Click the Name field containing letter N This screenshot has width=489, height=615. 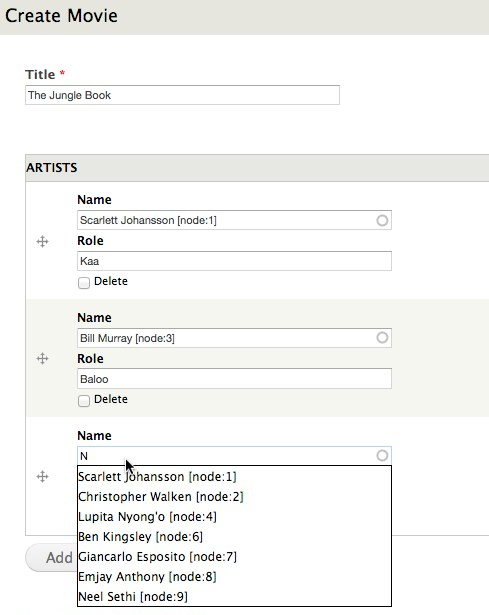234,456
